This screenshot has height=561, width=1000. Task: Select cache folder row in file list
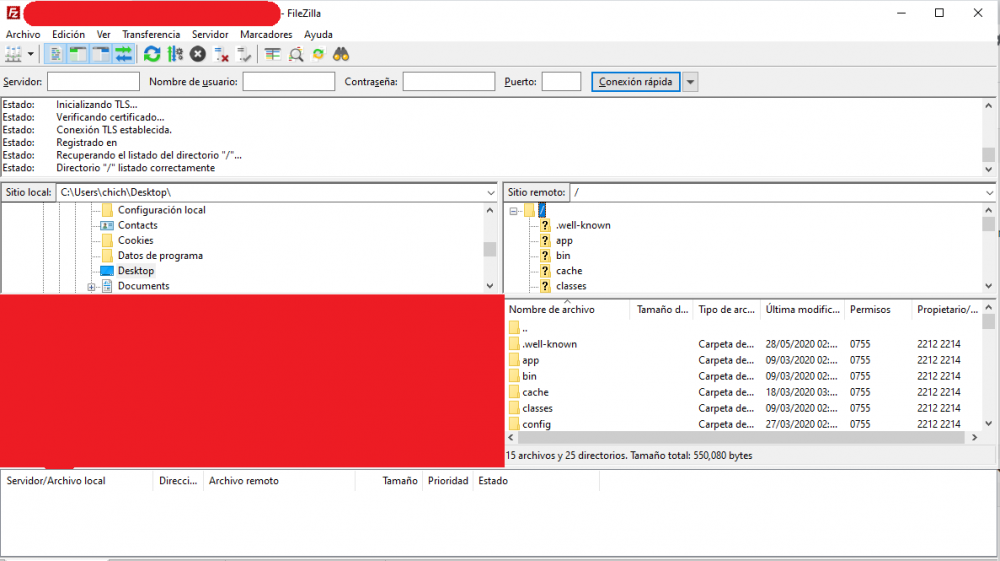tap(744, 392)
